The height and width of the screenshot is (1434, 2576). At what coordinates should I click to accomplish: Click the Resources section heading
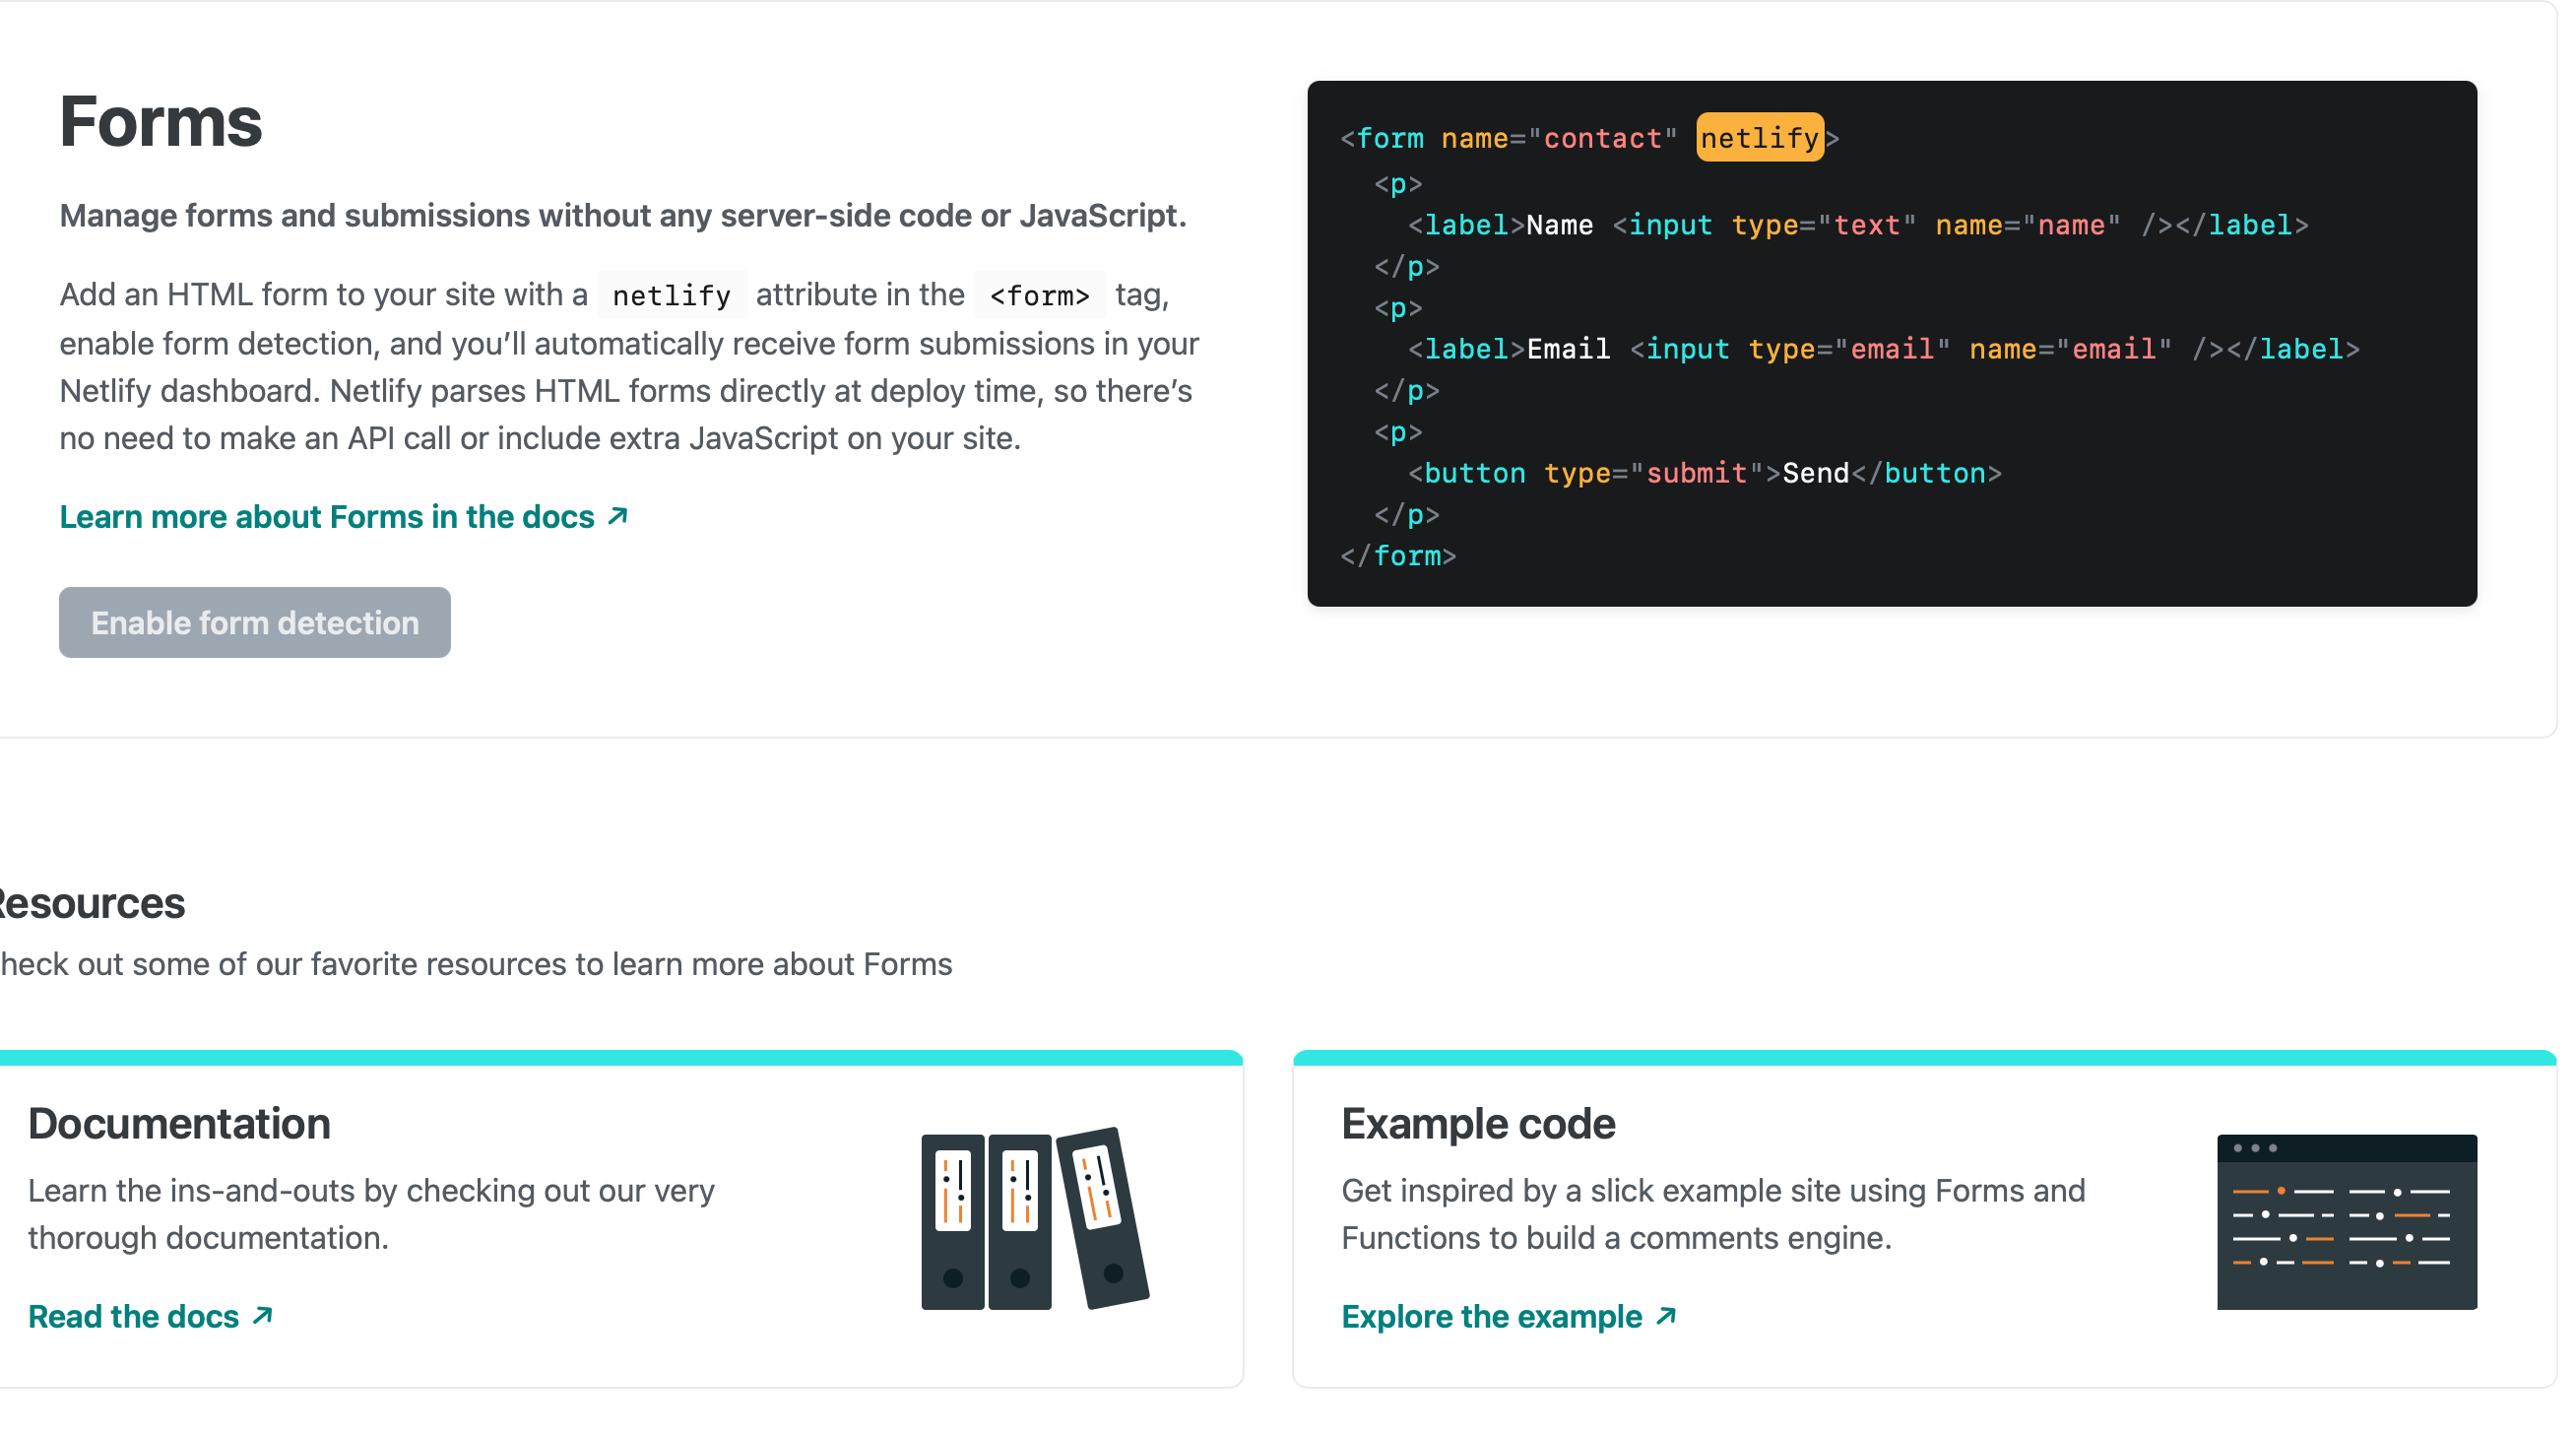tap(92, 903)
